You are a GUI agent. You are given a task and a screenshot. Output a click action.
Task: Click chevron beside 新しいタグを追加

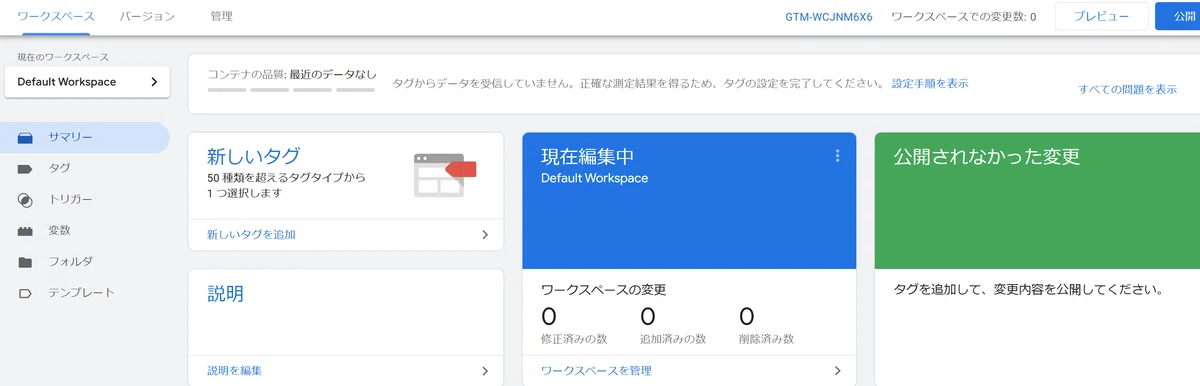pyautogui.click(x=485, y=235)
